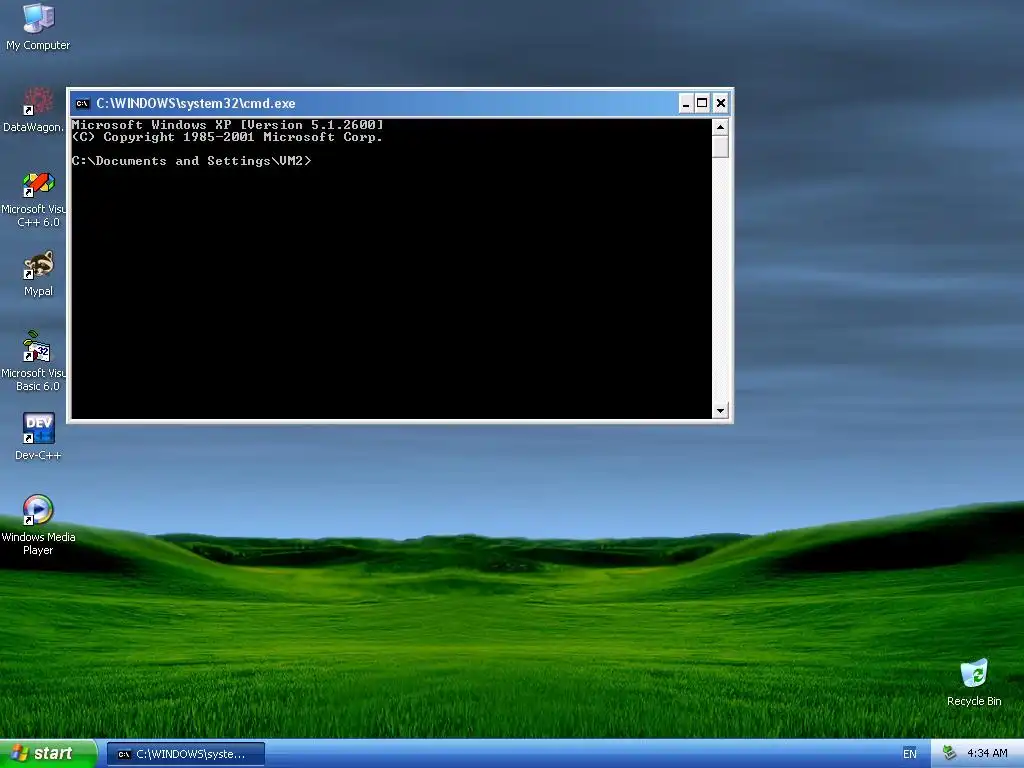1024x768 pixels.
Task: Click the EN language bar indicator
Action: coord(909,754)
